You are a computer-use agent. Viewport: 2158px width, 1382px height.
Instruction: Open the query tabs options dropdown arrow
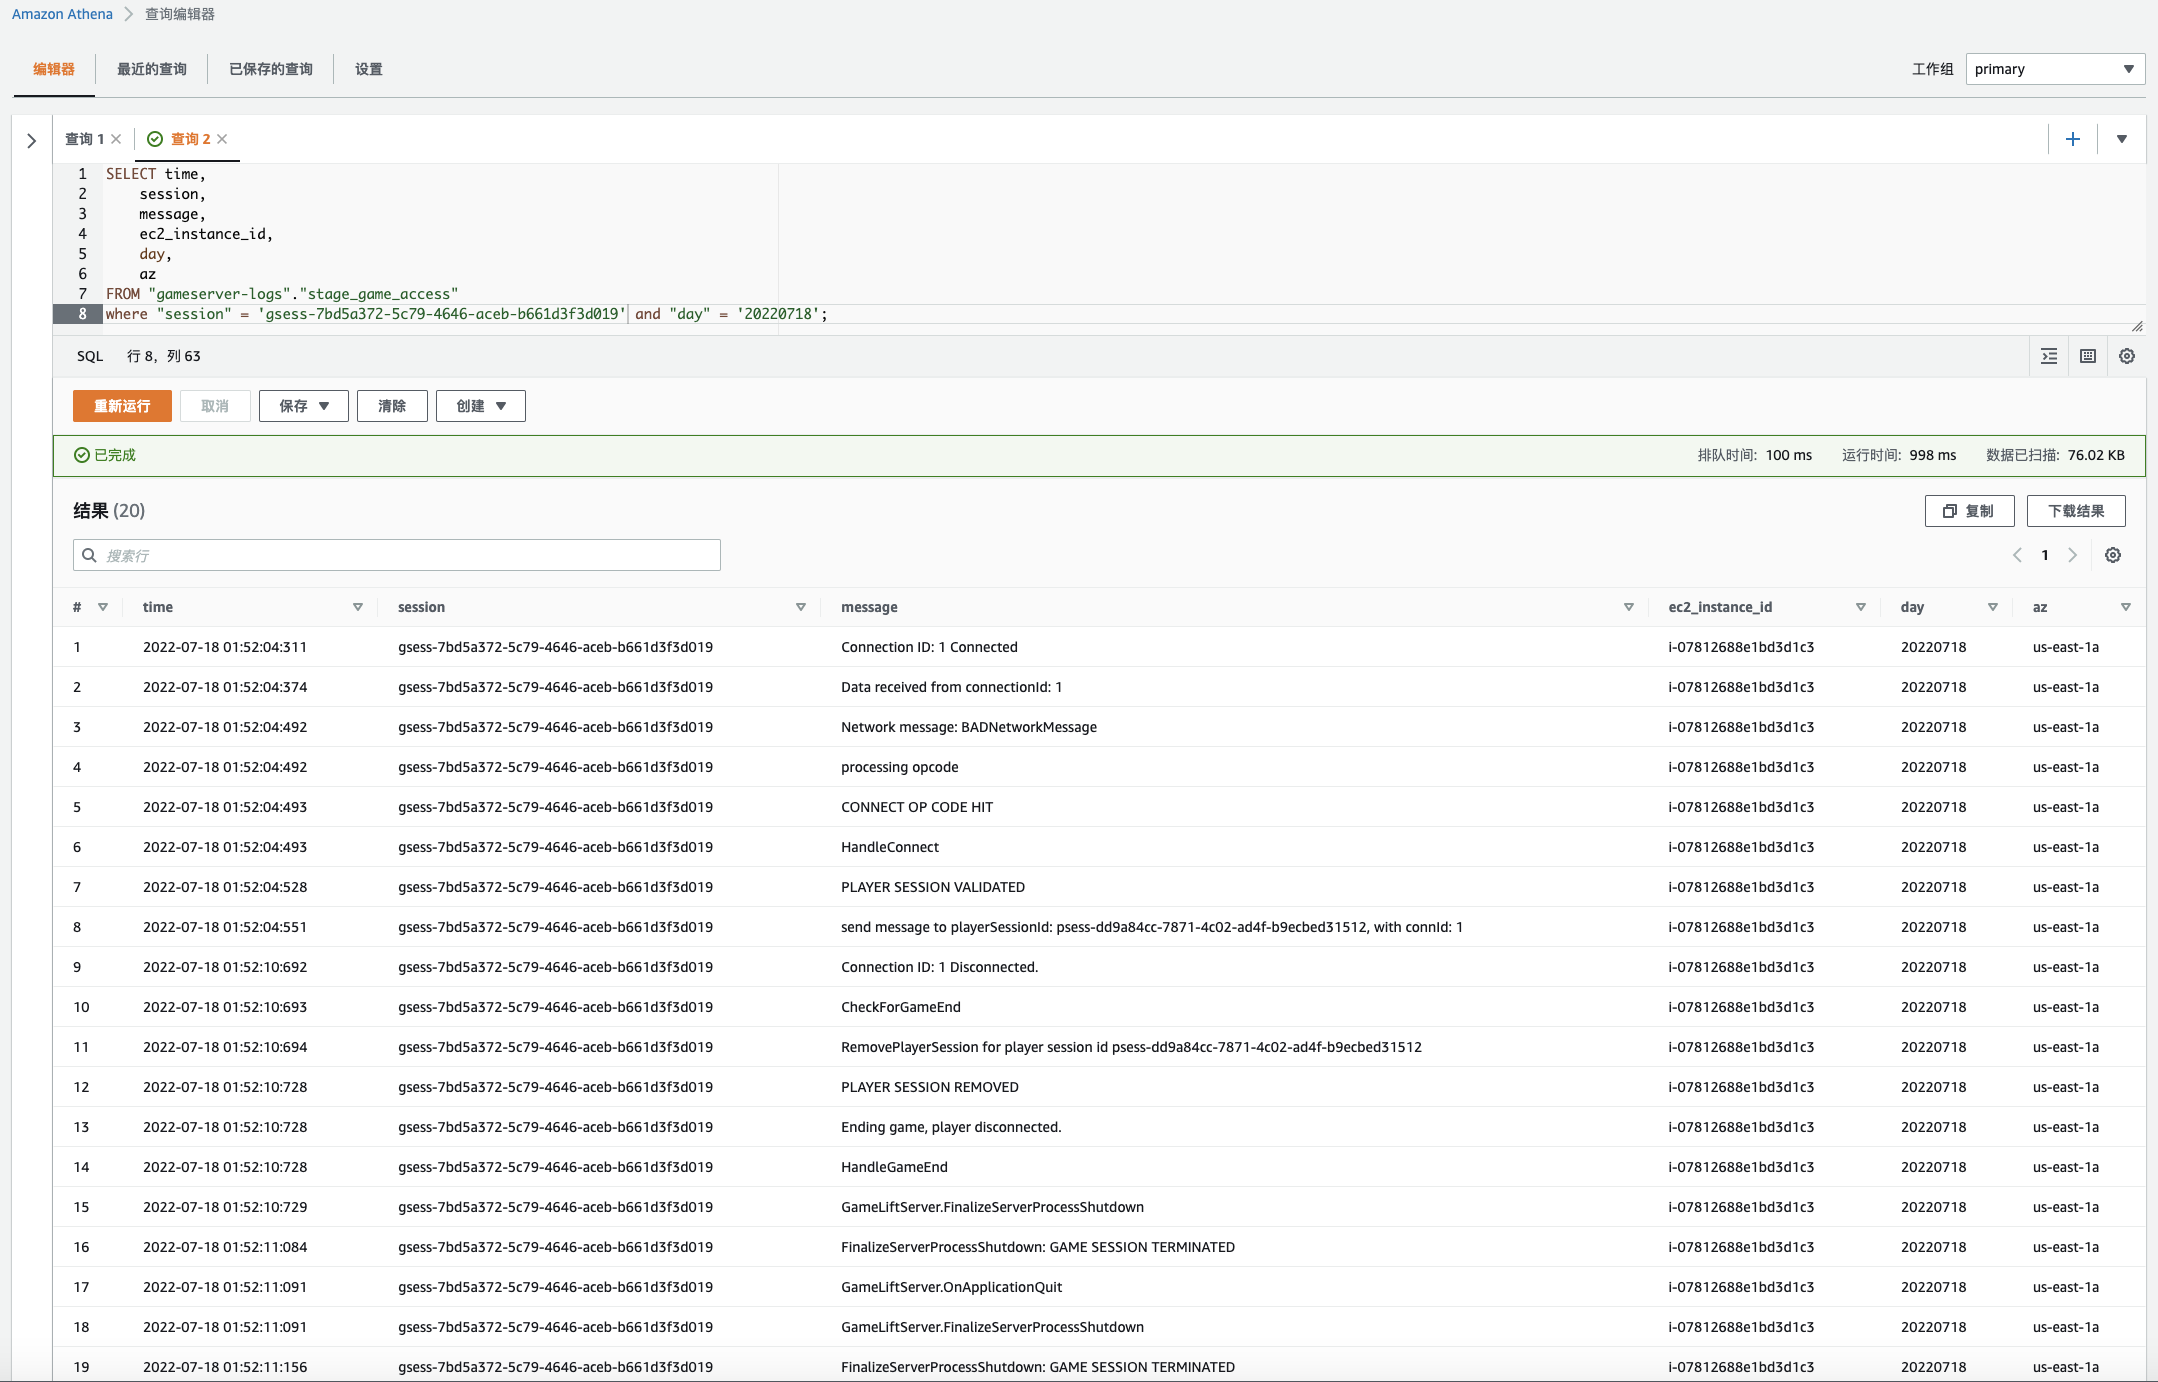(2121, 139)
